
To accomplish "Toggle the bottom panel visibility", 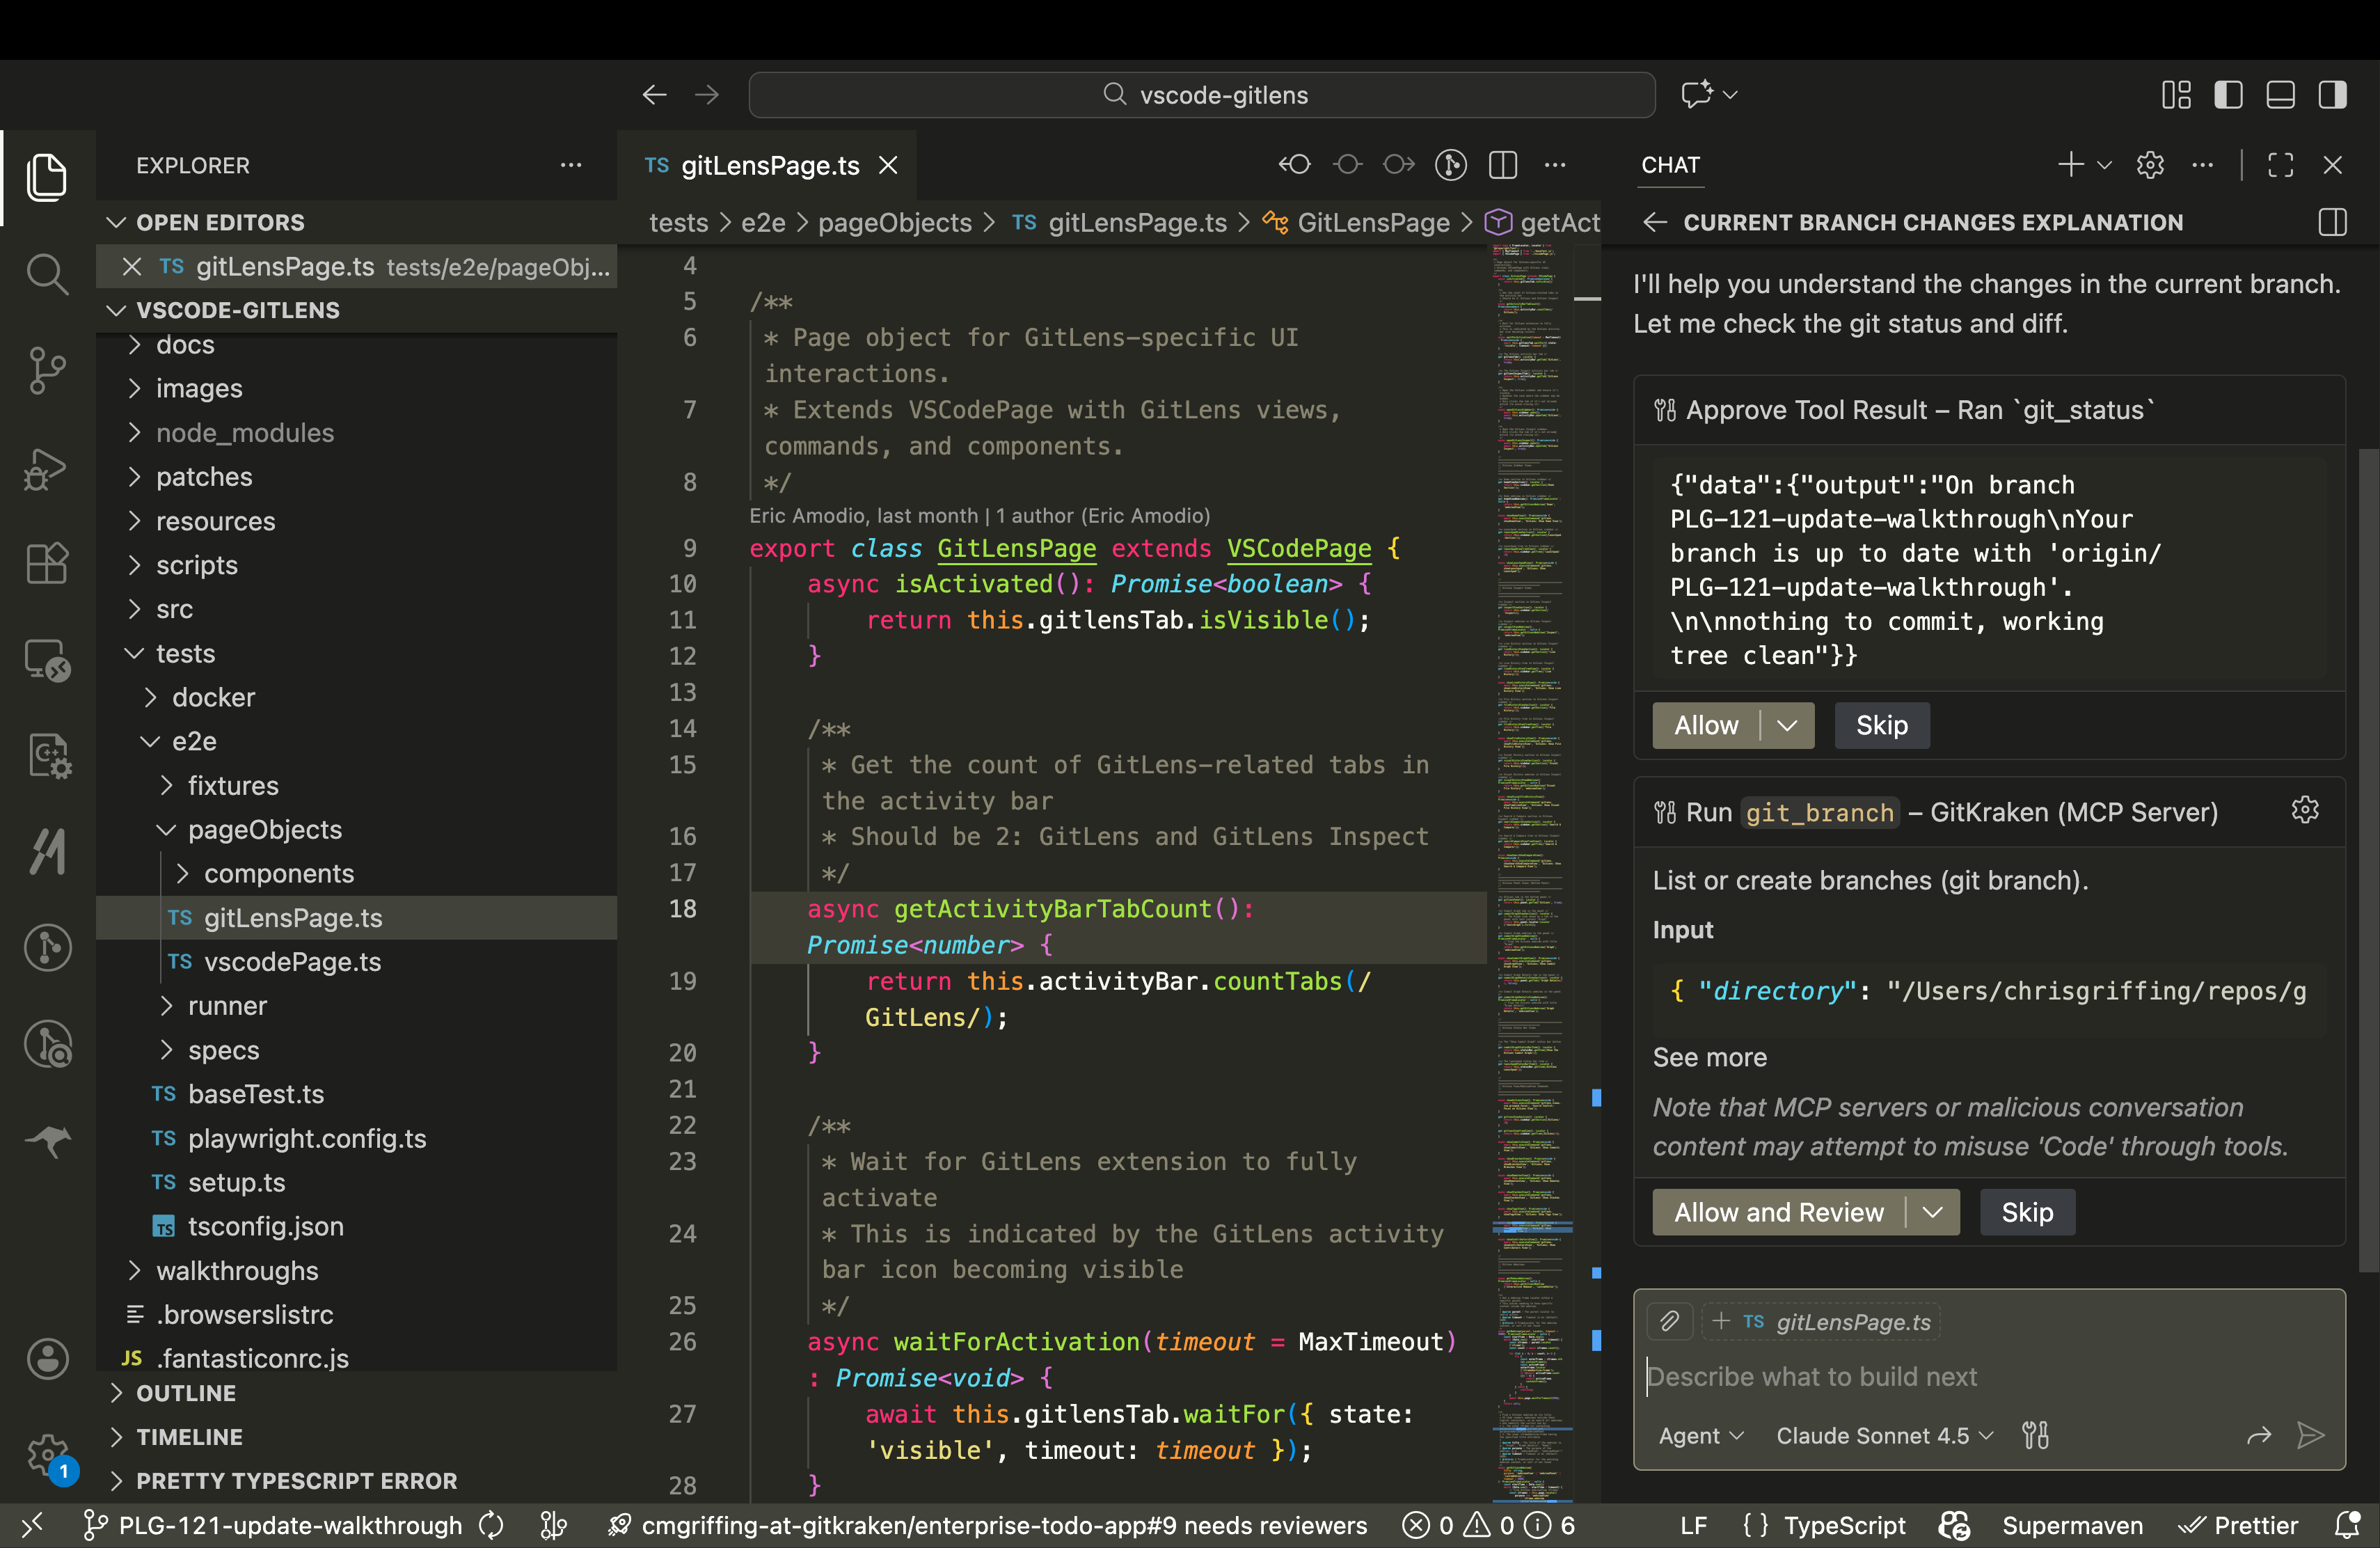I will 2280,94.
